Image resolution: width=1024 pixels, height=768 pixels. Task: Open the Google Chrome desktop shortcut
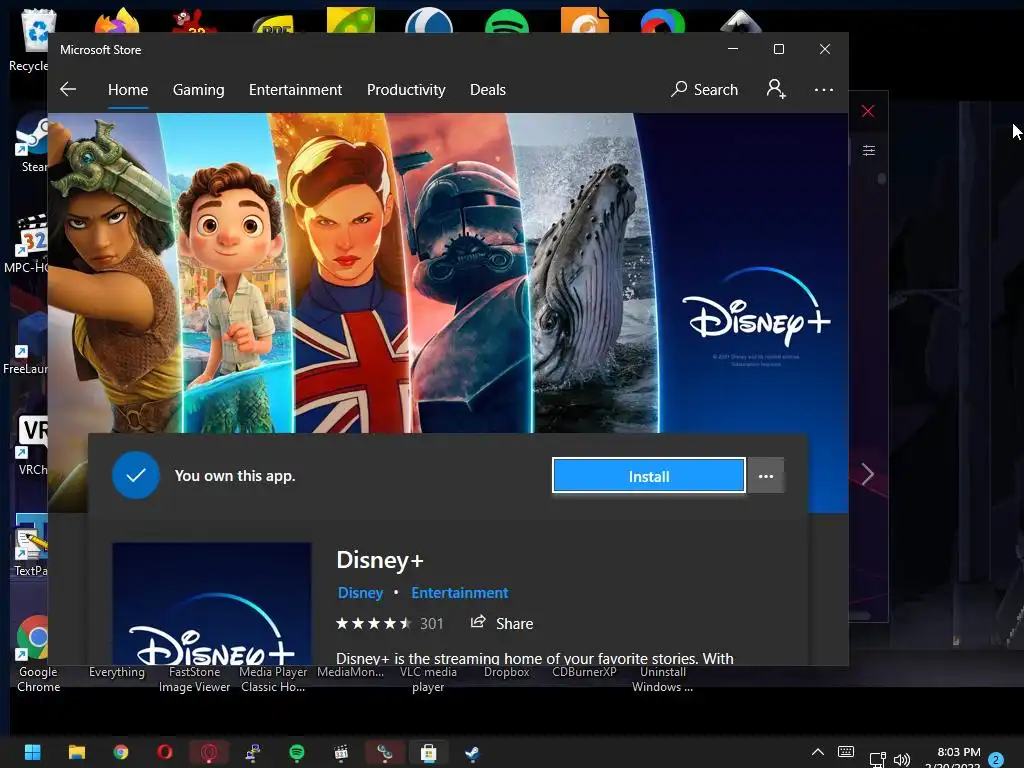(38, 654)
